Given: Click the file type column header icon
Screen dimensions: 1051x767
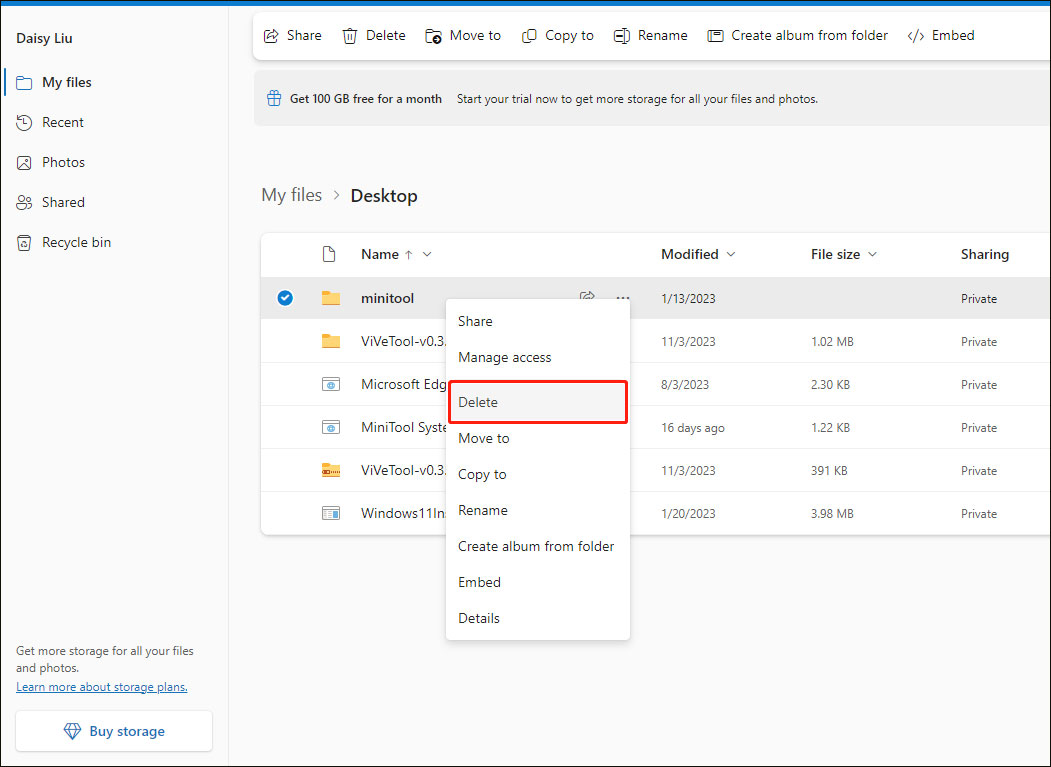Looking at the screenshot, I should click(328, 254).
